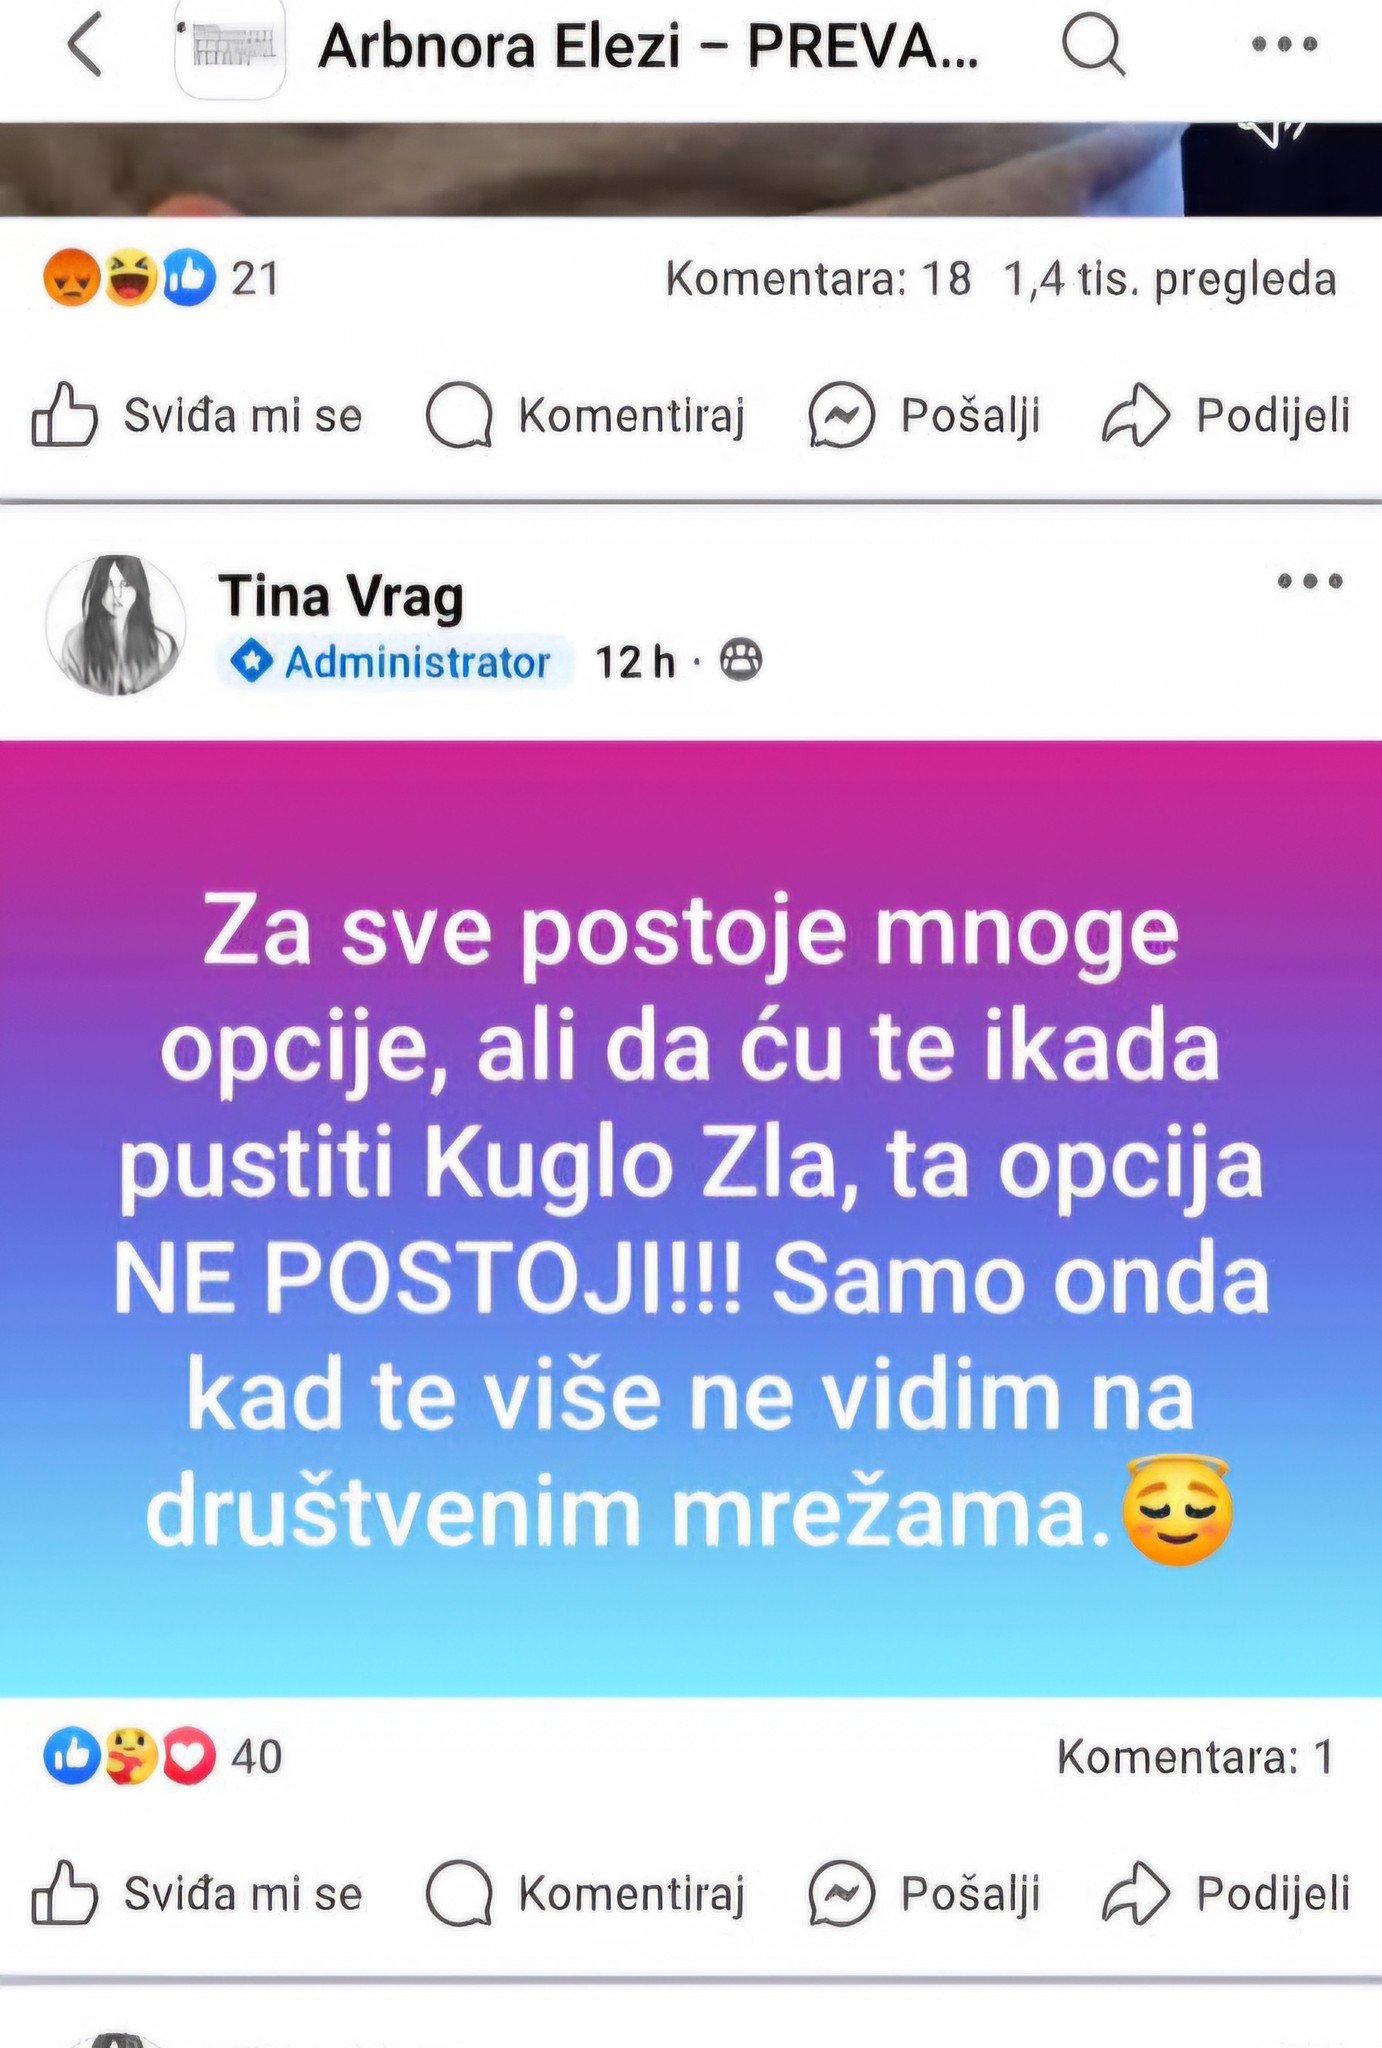Open the Arbnora Elezi group title

648,46
